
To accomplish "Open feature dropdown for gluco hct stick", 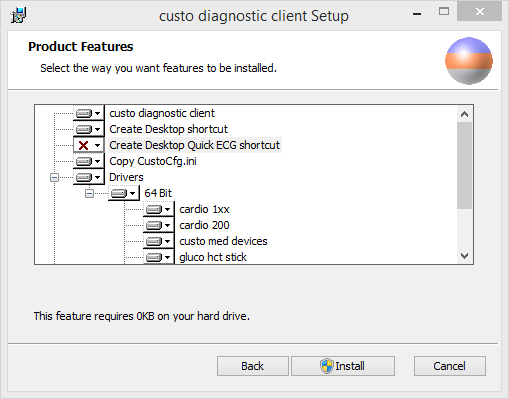I will [x=158, y=257].
